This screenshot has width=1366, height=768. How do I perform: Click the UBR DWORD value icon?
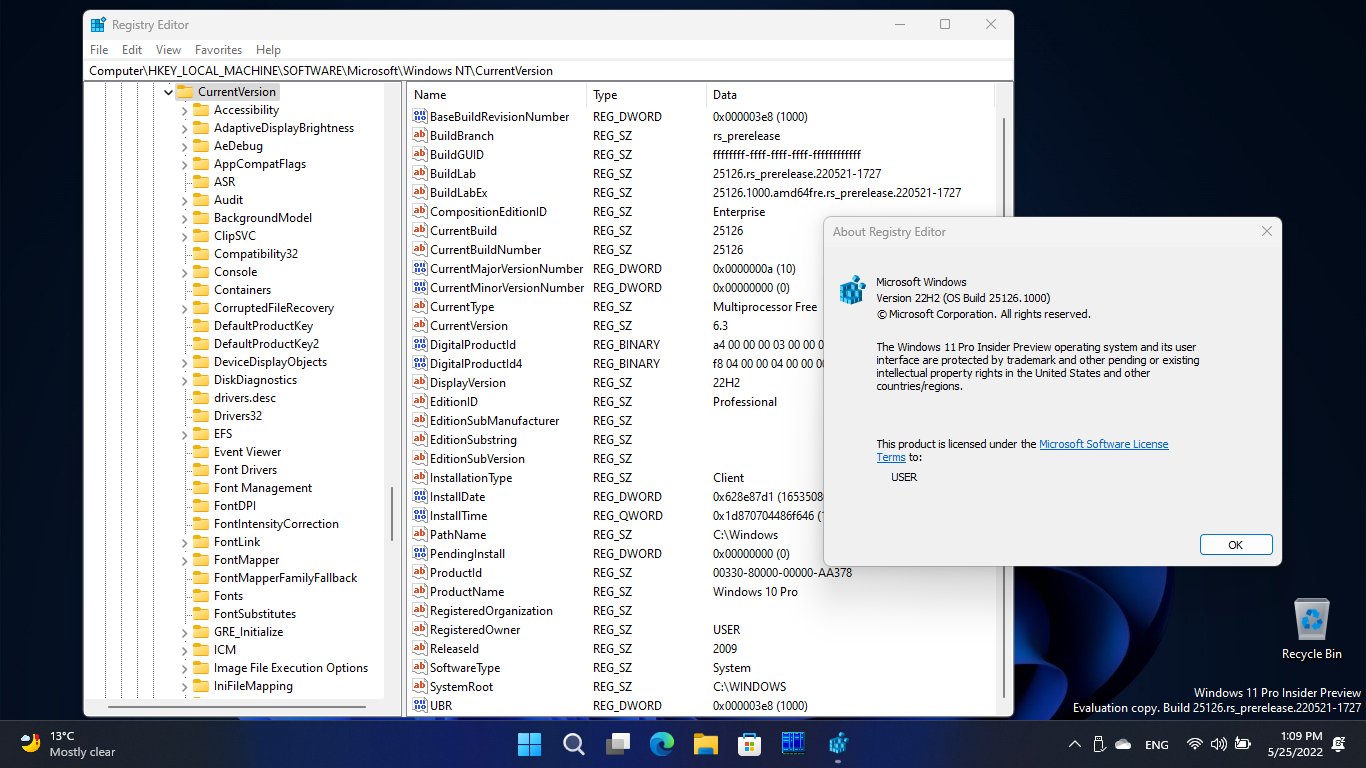coord(420,706)
